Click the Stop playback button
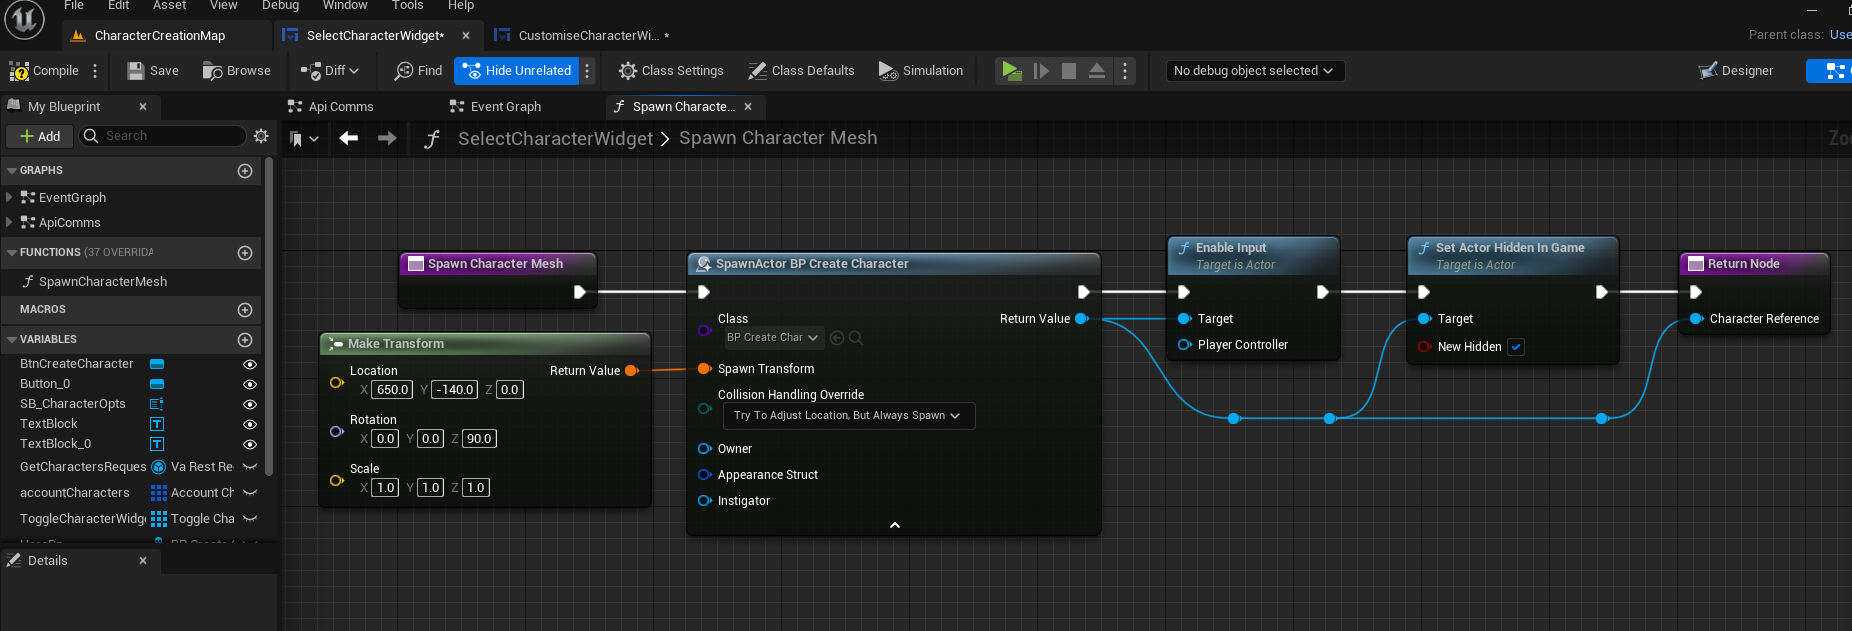This screenshot has height=631, width=1852. click(x=1069, y=71)
